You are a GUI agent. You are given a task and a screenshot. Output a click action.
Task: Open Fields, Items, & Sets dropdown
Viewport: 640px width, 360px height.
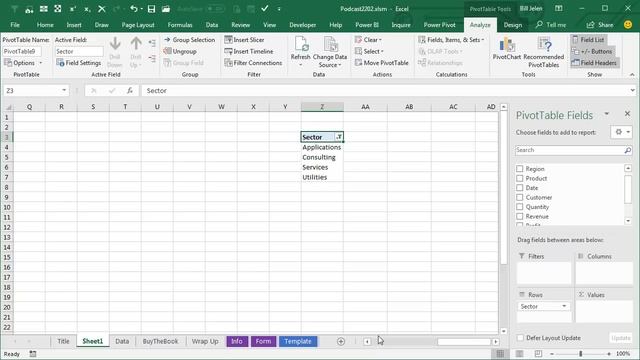[x=482, y=40]
